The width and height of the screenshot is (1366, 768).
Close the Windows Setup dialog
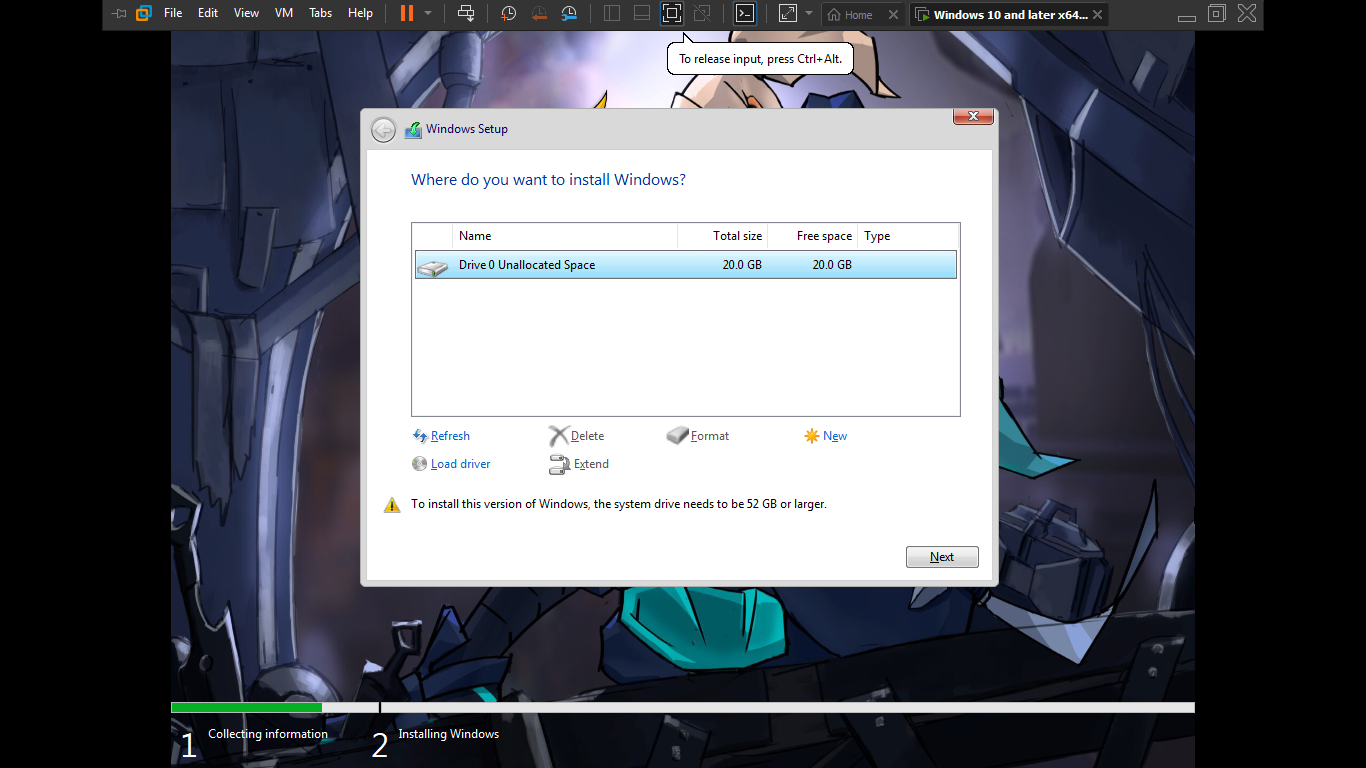[973, 117]
